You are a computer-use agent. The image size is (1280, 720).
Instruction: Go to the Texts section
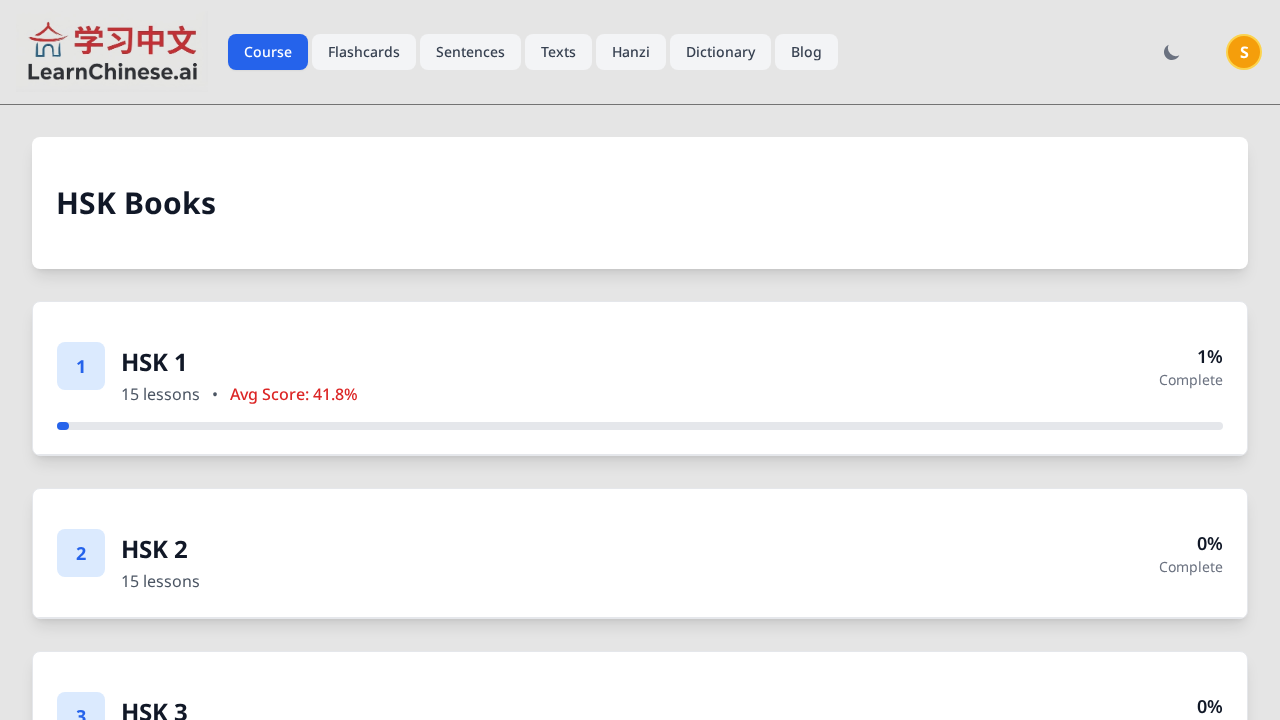click(x=558, y=52)
